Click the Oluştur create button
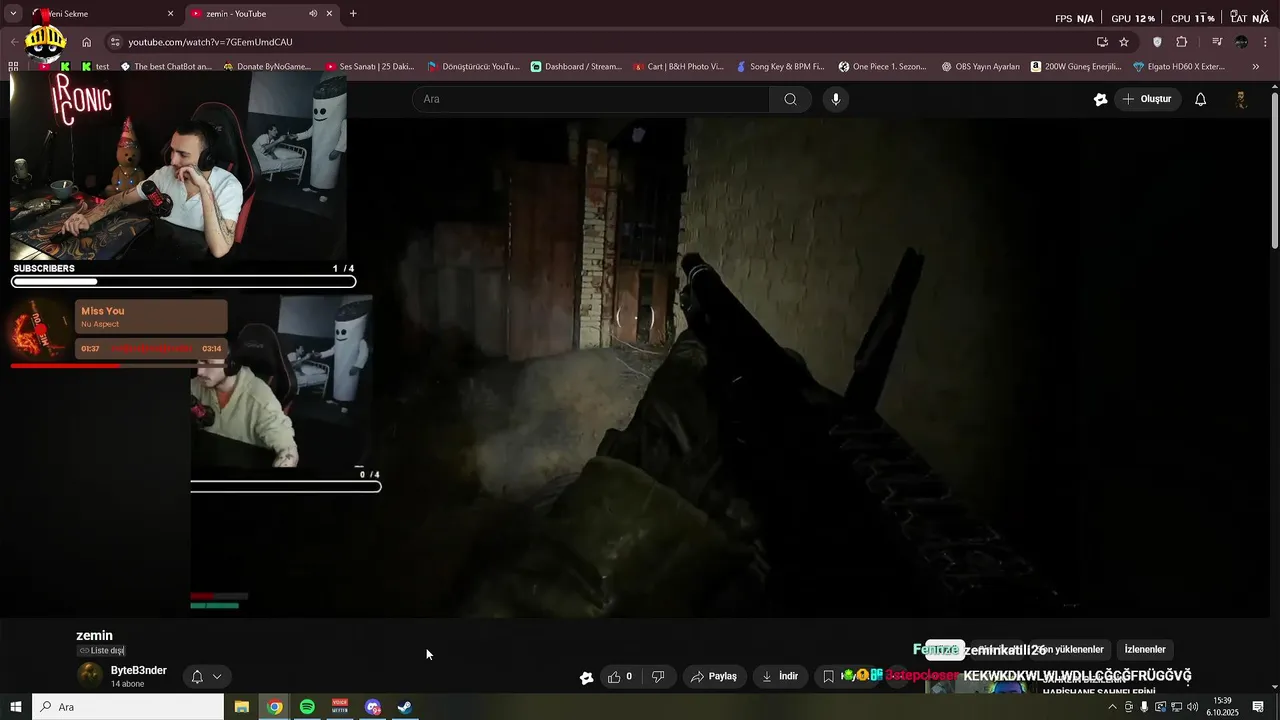This screenshot has width=1280, height=720. click(1147, 99)
